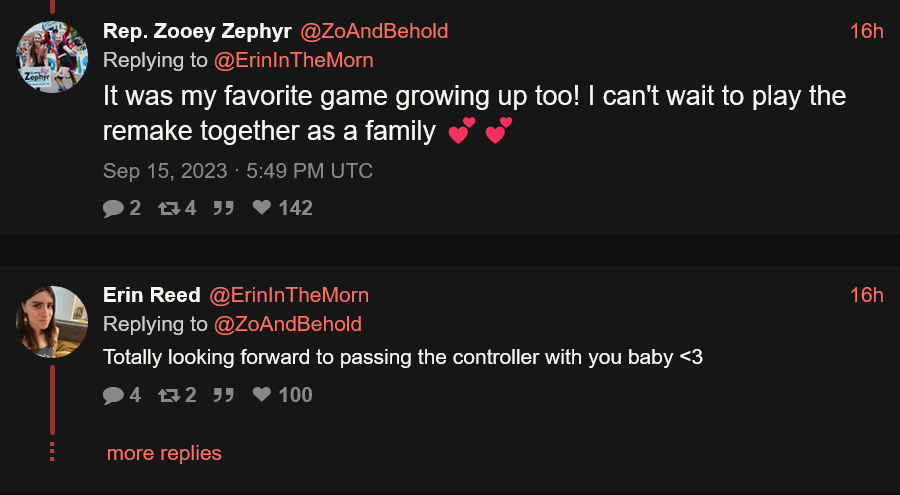This screenshot has height=495, width=900.
Task: Click reply icon on Erin Reed's tweet
Action: click(111, 395)
